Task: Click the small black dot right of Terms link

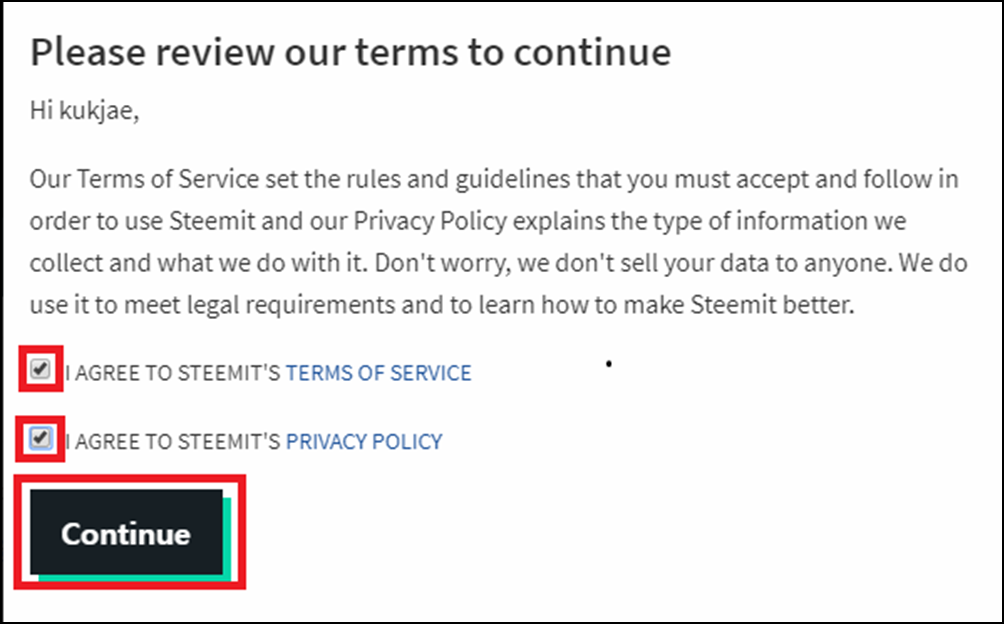Action: click(x=608, y=364)
